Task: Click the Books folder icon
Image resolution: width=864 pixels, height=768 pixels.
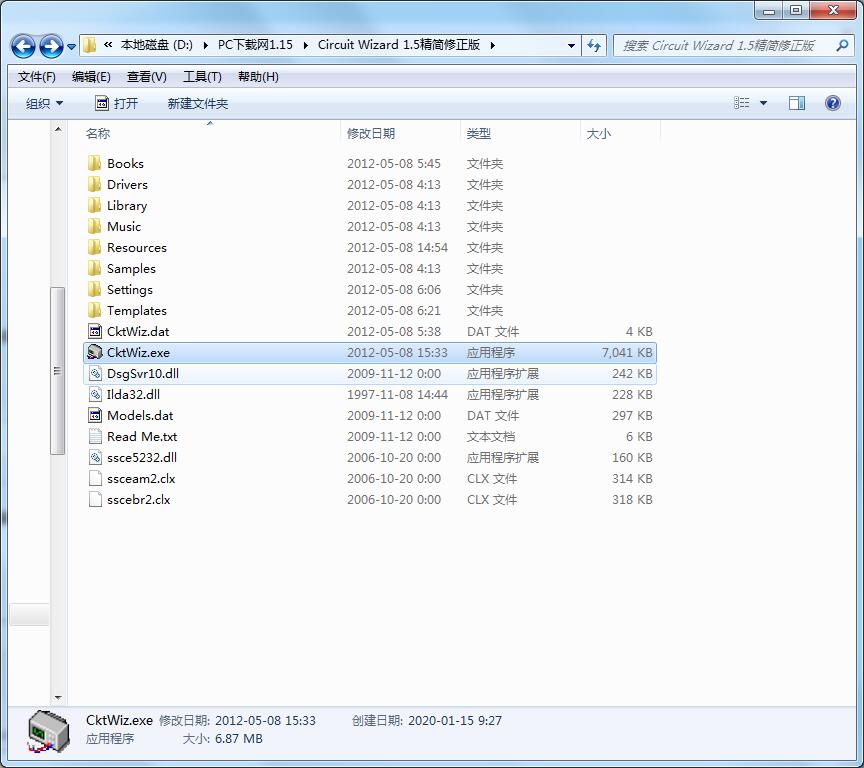Action: point(95,163)
